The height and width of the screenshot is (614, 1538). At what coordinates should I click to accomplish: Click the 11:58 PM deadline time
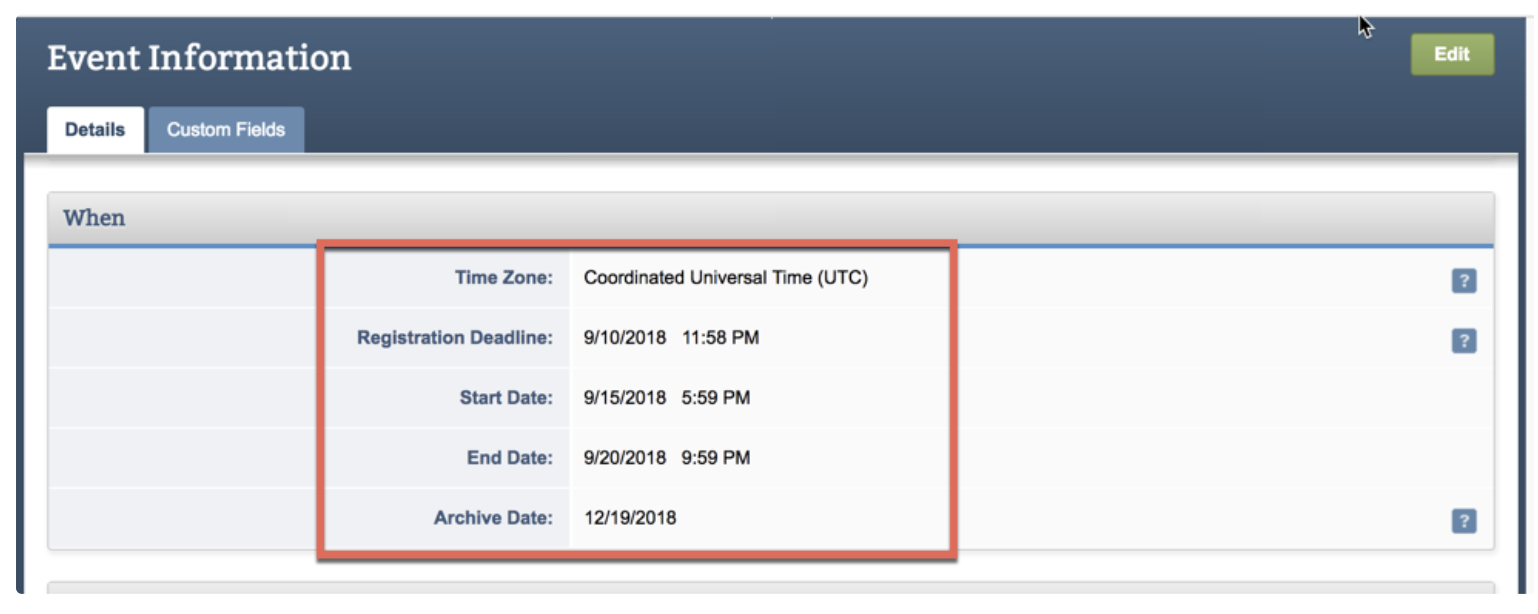[720, 338]
